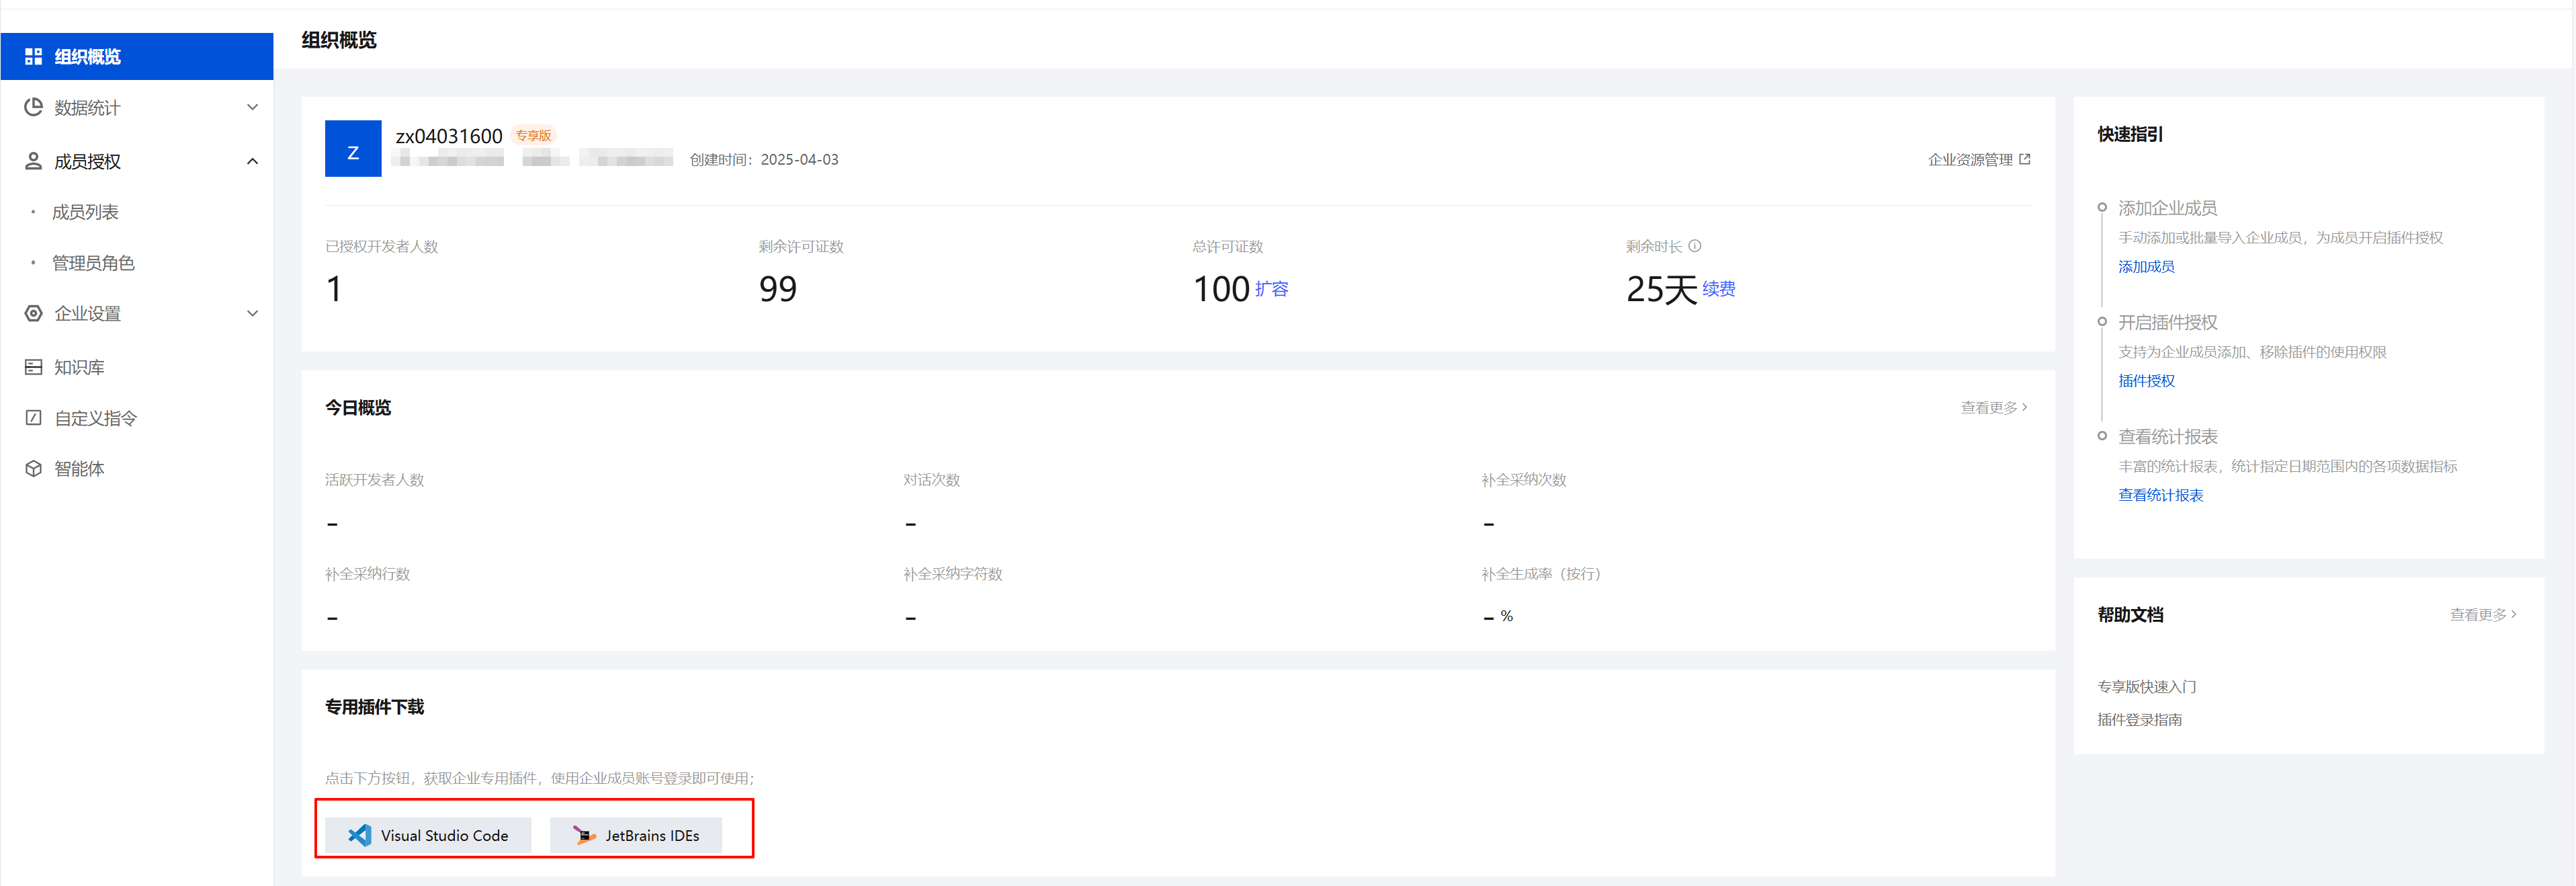Image resolution: width=2576 pixels, height=886 pixels.
Task: Click the info icon beside 剩余时长
Action: [1694, 246]
